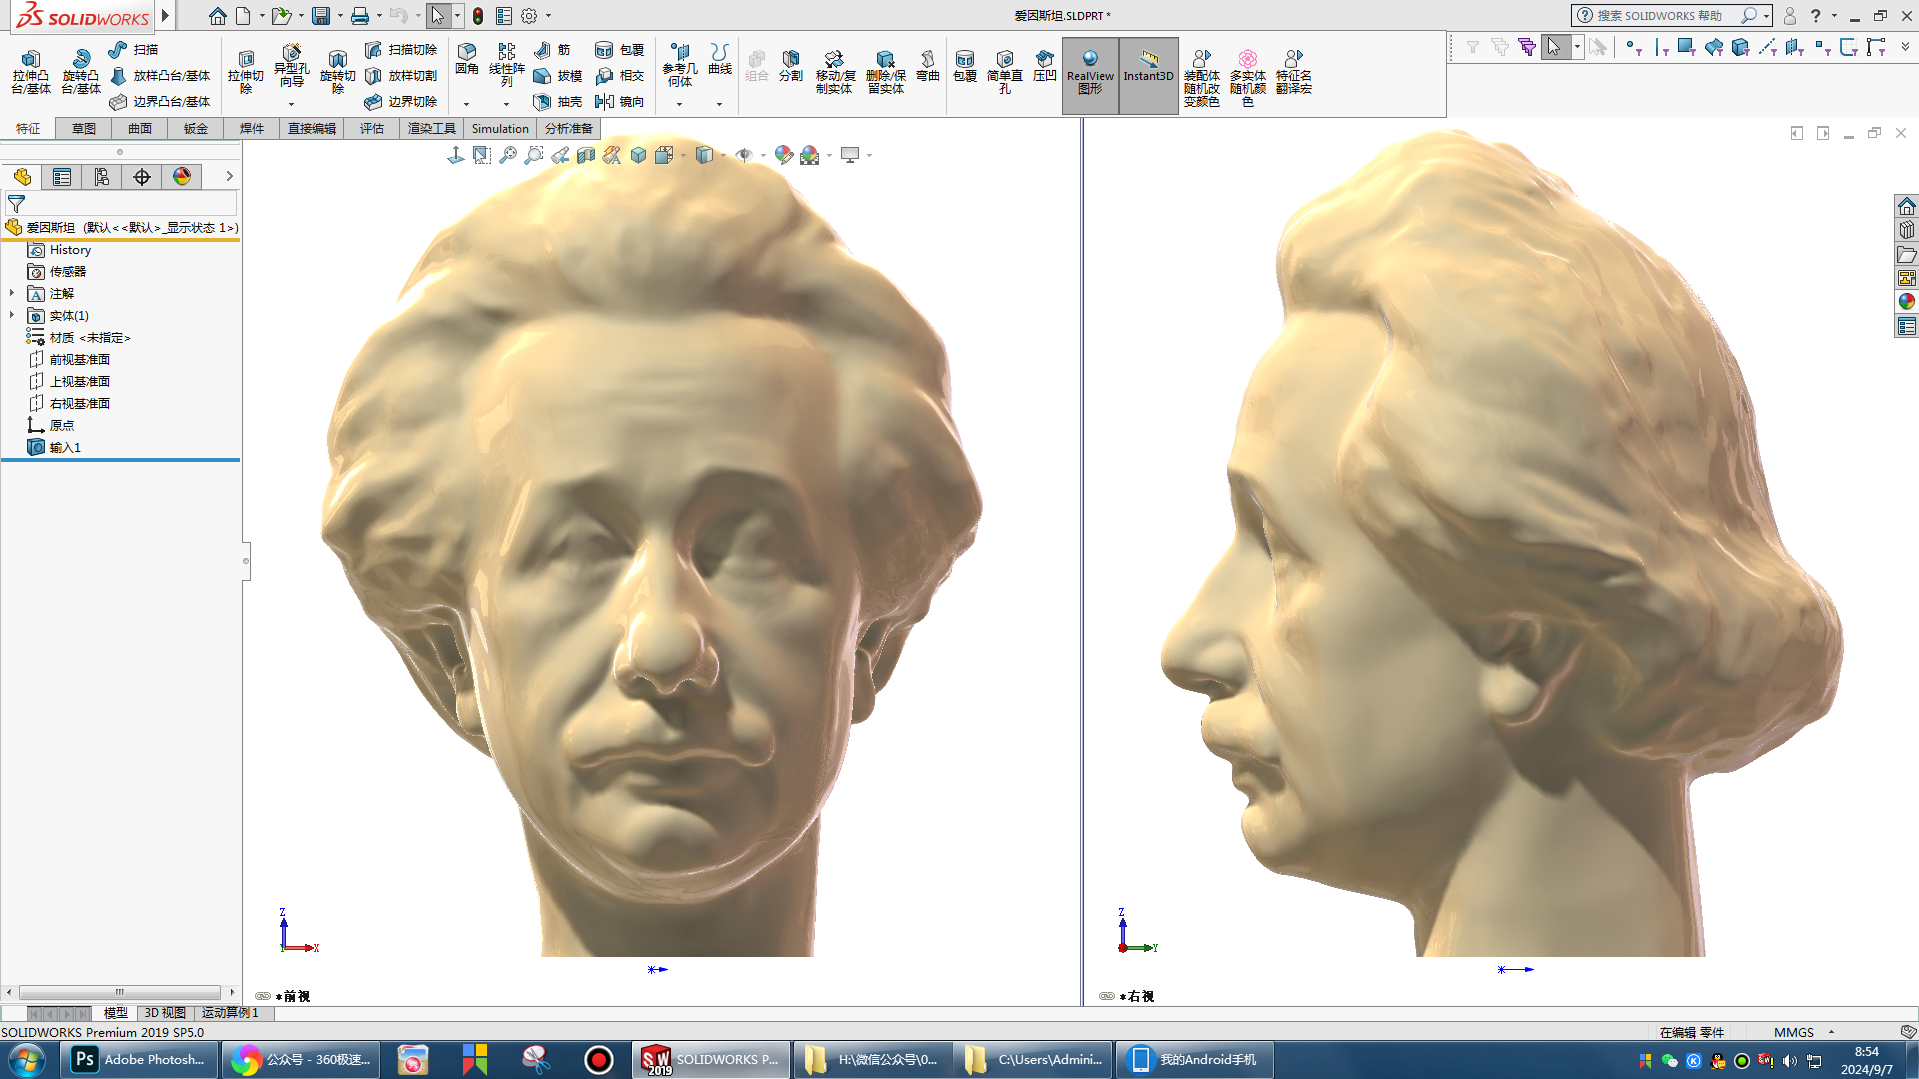Viewport: 1919px width, 1079px height.
Task: Click the Revolved Boss/Base (旋转凸台/基体) tool
Action: click(80, 73)
